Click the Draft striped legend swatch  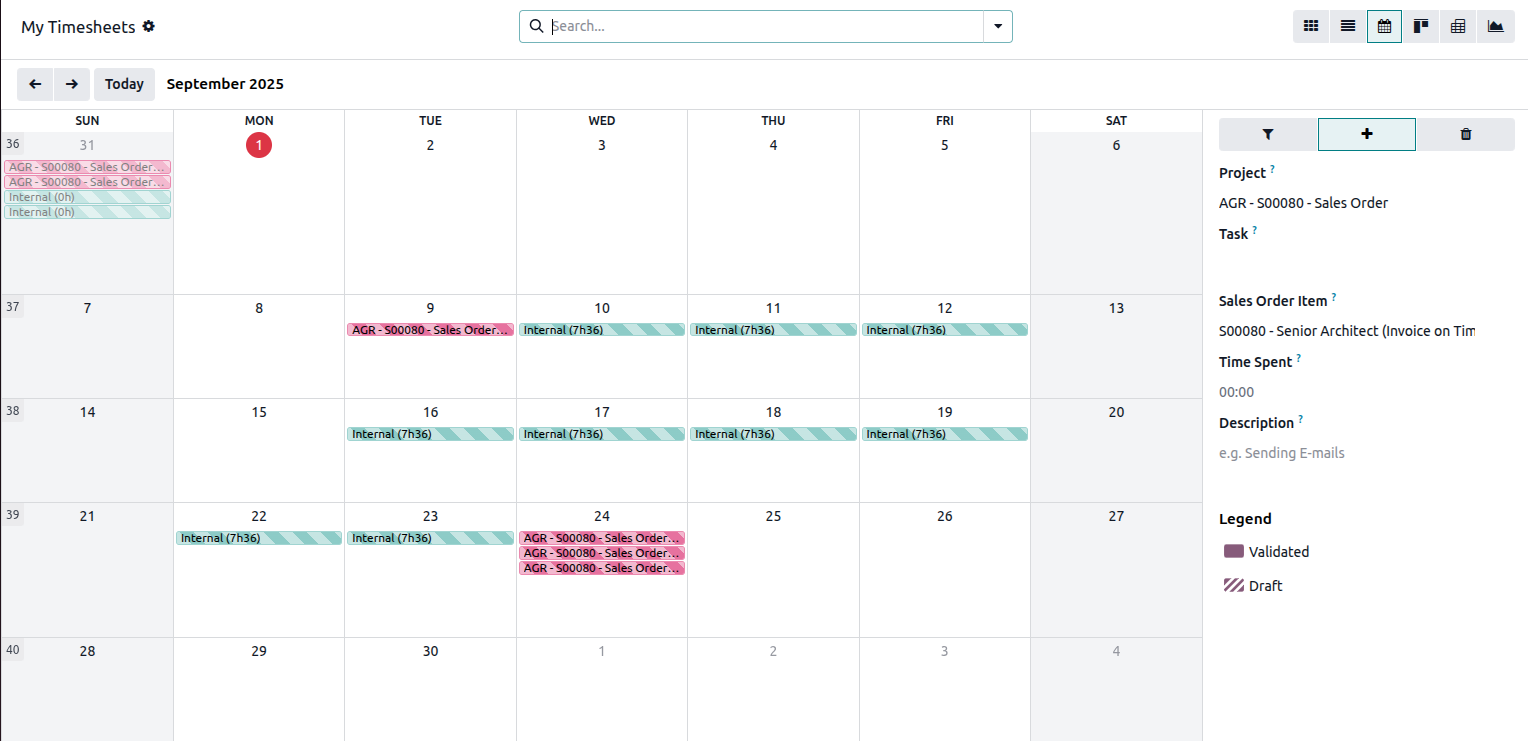pos(1234,585)
